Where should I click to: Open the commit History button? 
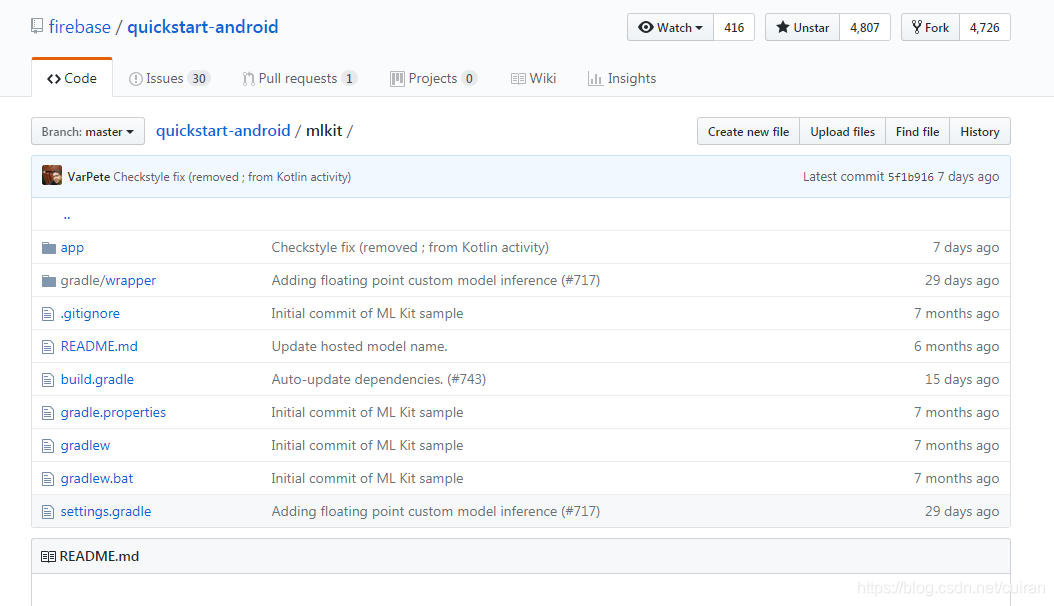coord(979,132)
